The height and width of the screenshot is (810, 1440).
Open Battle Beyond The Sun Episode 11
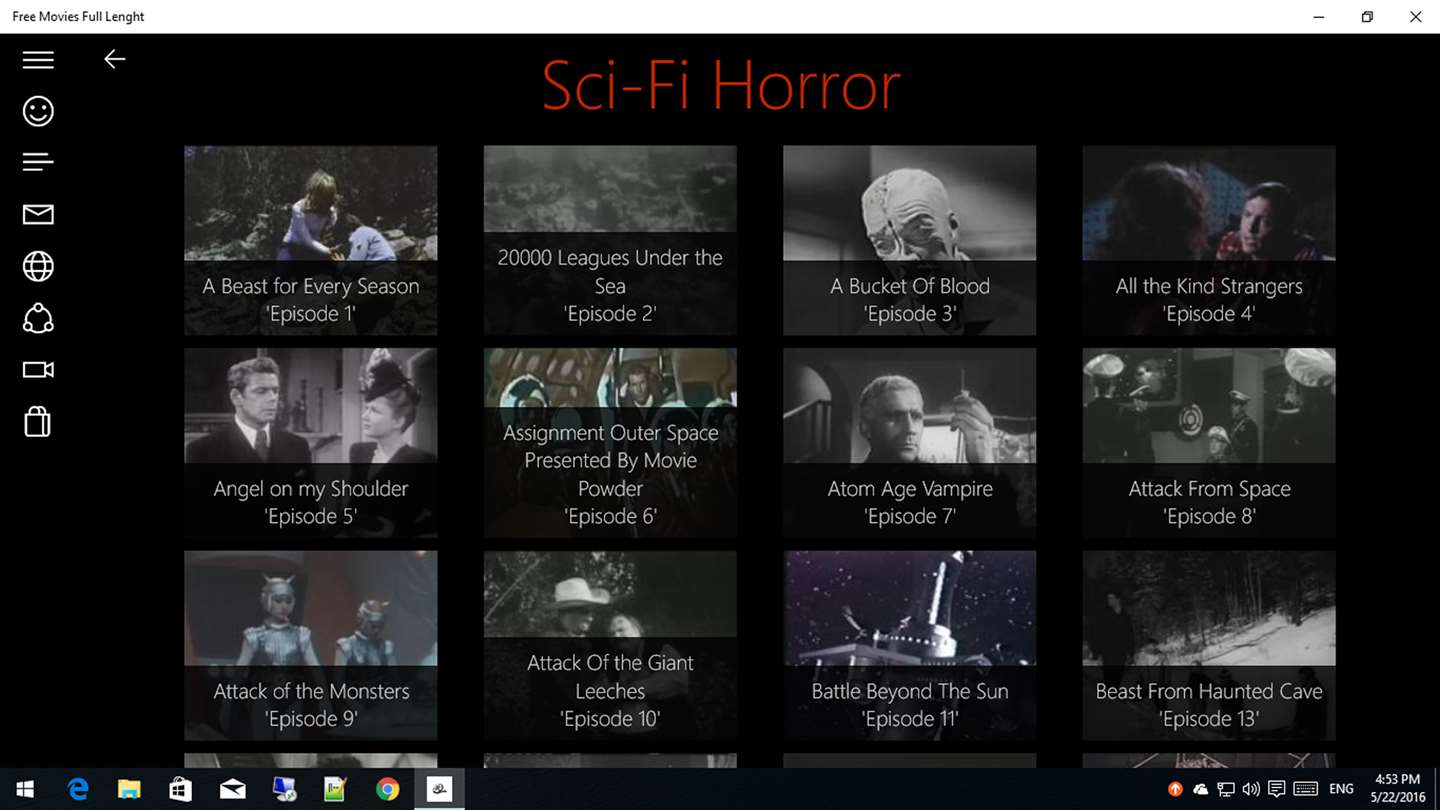point(910,645)
